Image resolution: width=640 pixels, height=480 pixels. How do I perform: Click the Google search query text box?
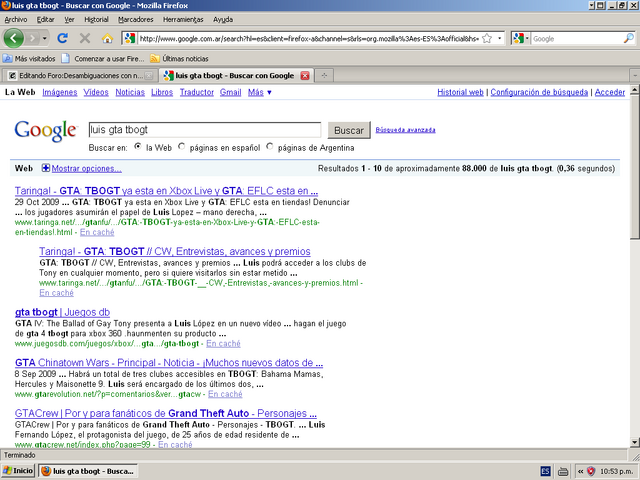(205, 130)
